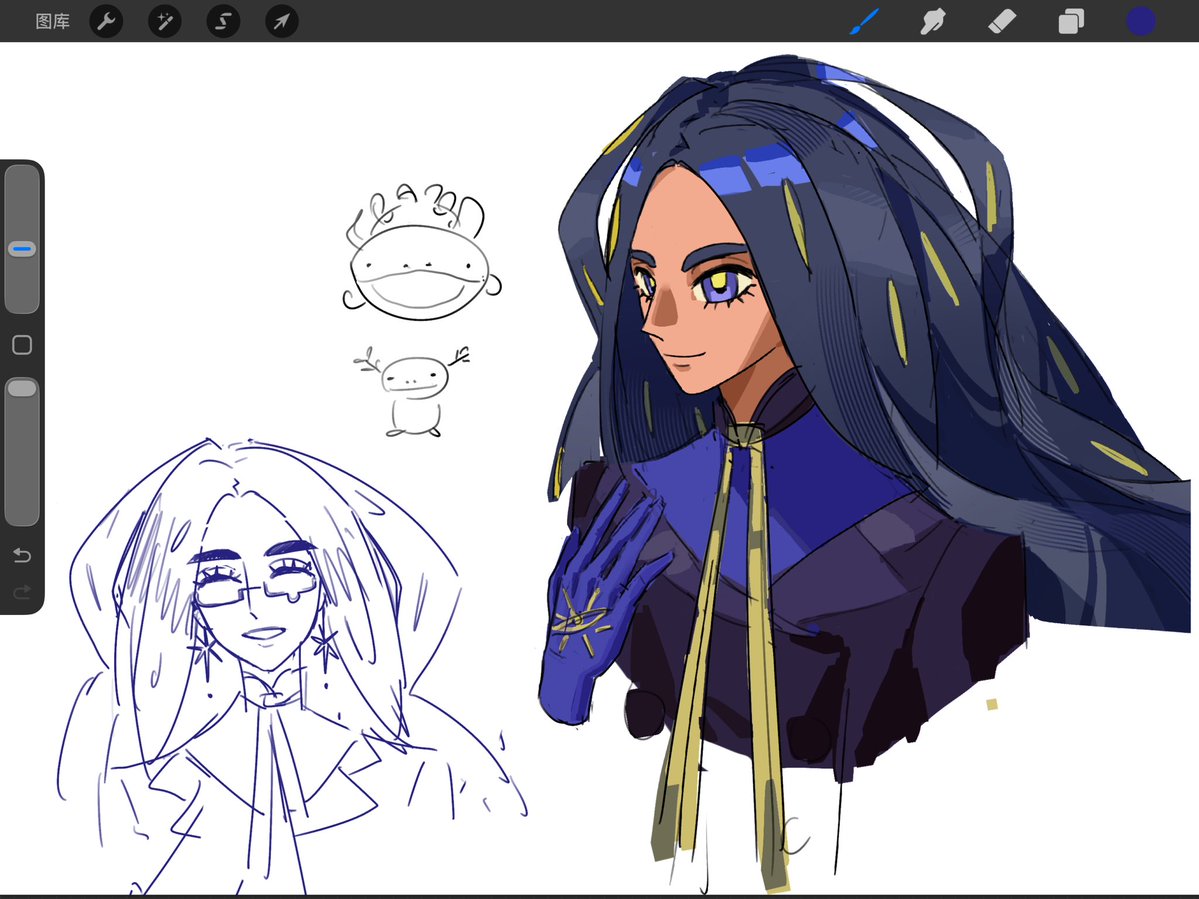Open the Actions wrench menu
1199x899 pixels.
click(106, 21)
